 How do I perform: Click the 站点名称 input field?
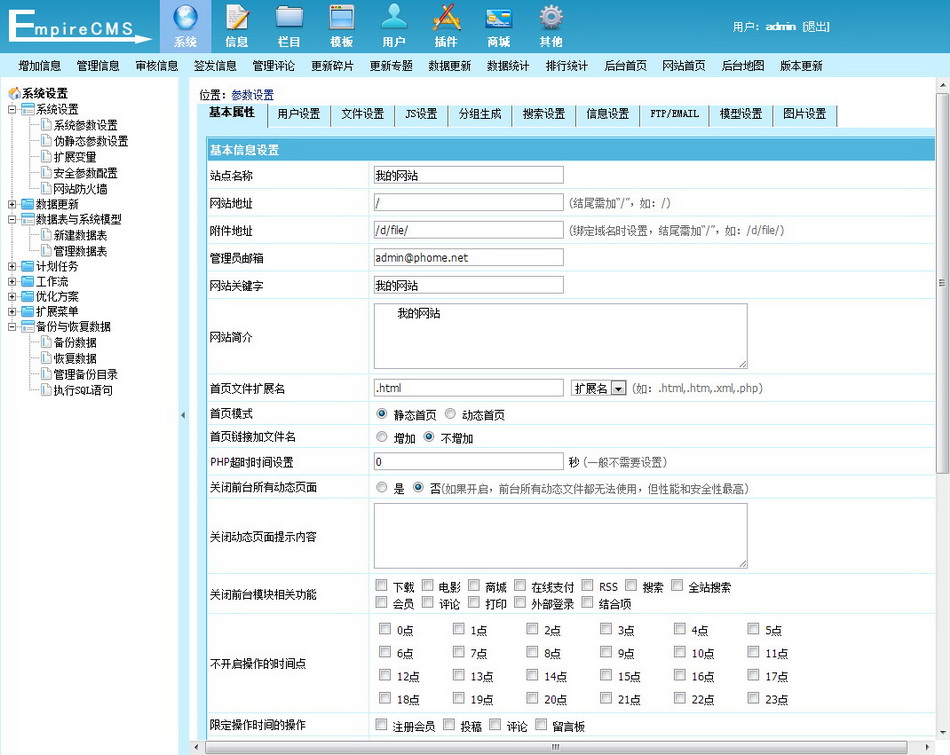(x=468, y=174)
